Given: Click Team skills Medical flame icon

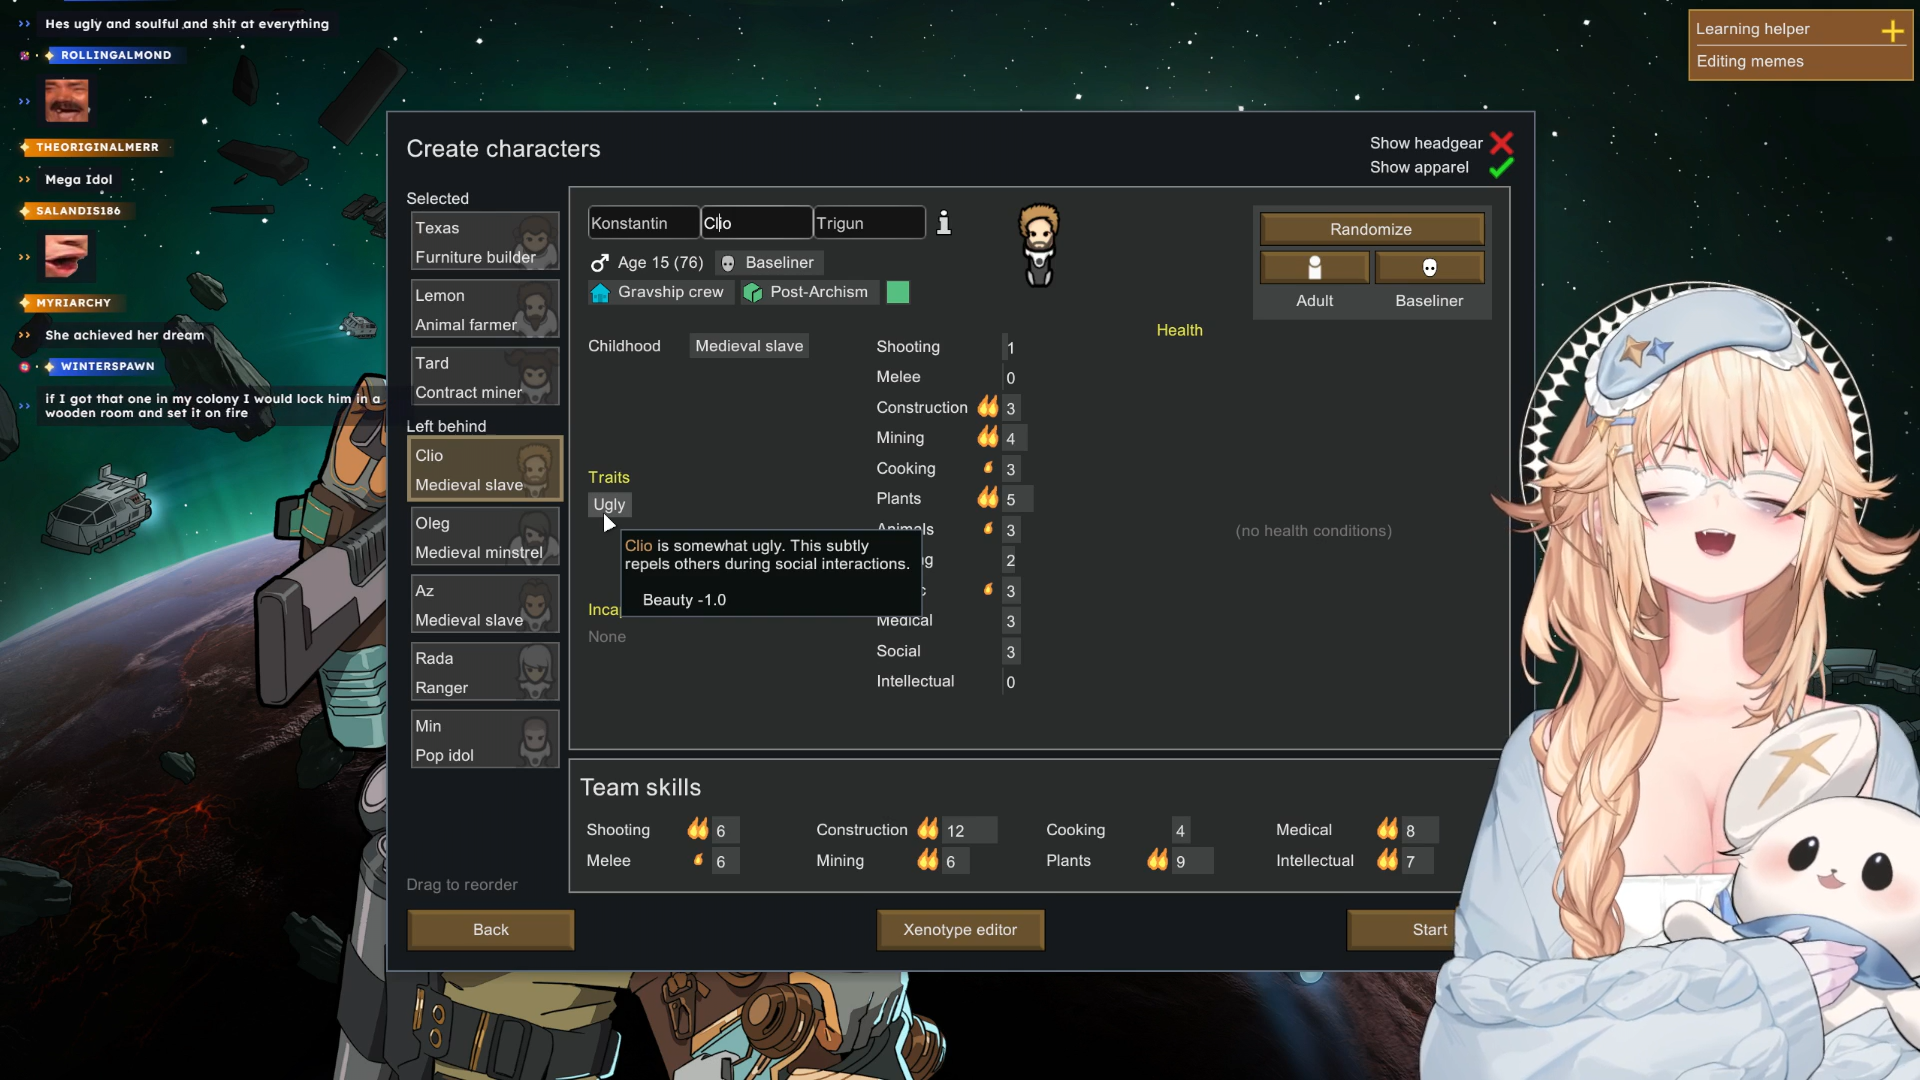Looking at the screenshot, I should click(1387, 828).
